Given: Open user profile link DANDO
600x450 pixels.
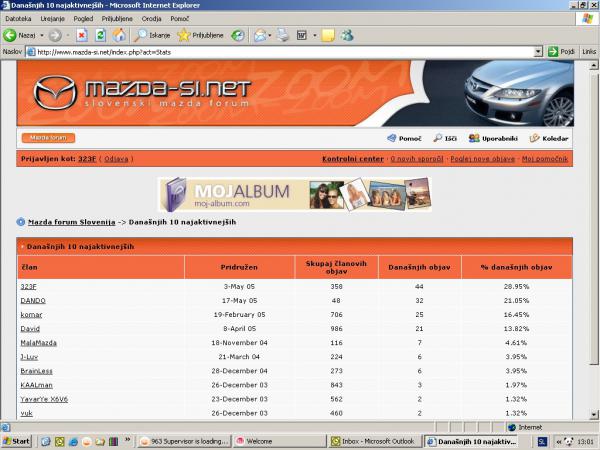Looking at the screenshot, I should [33, 300].
